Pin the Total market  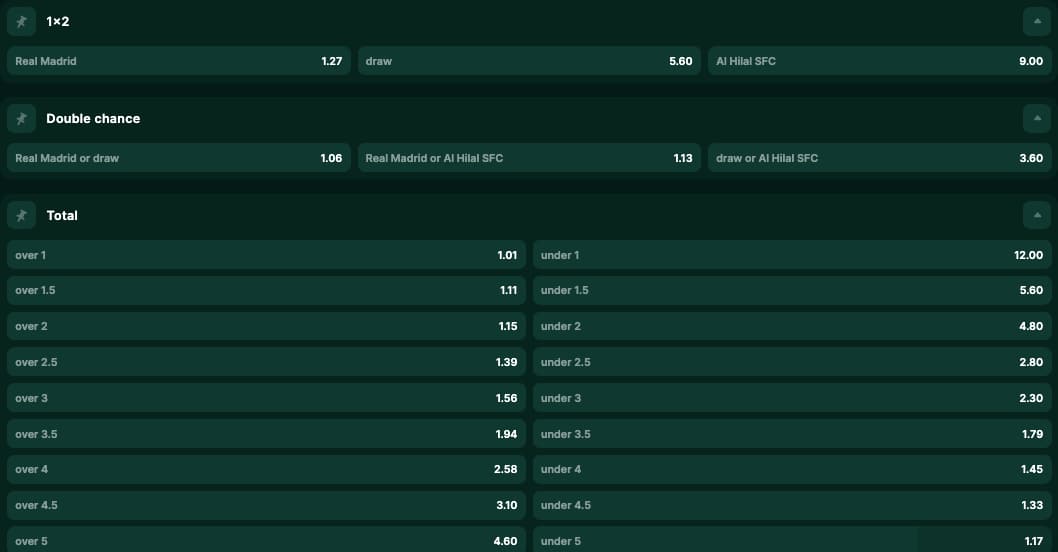coord(22,215)
